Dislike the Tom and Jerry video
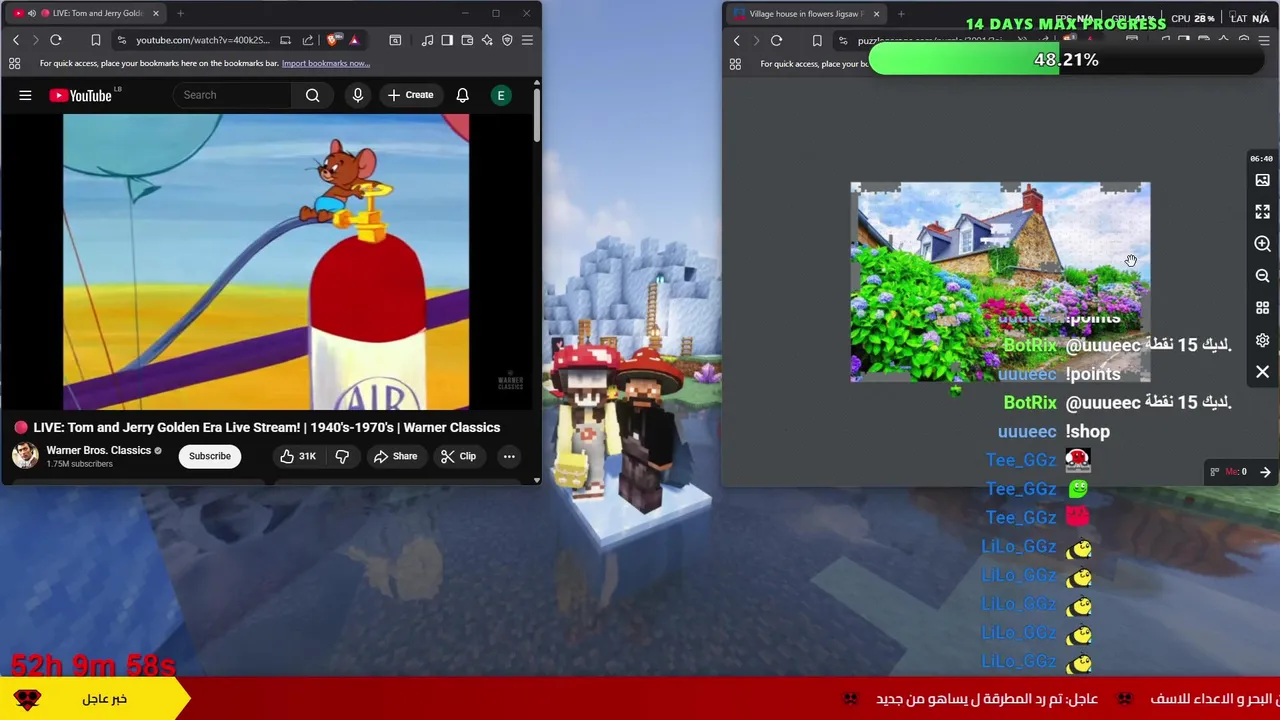Image resolution: width=1280 pixels, height=720 pixels. (342, 456)
